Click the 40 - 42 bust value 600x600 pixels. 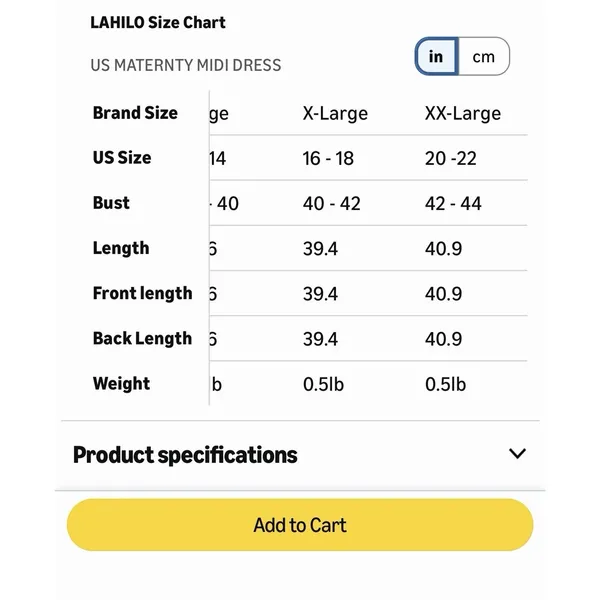point(332,204)
